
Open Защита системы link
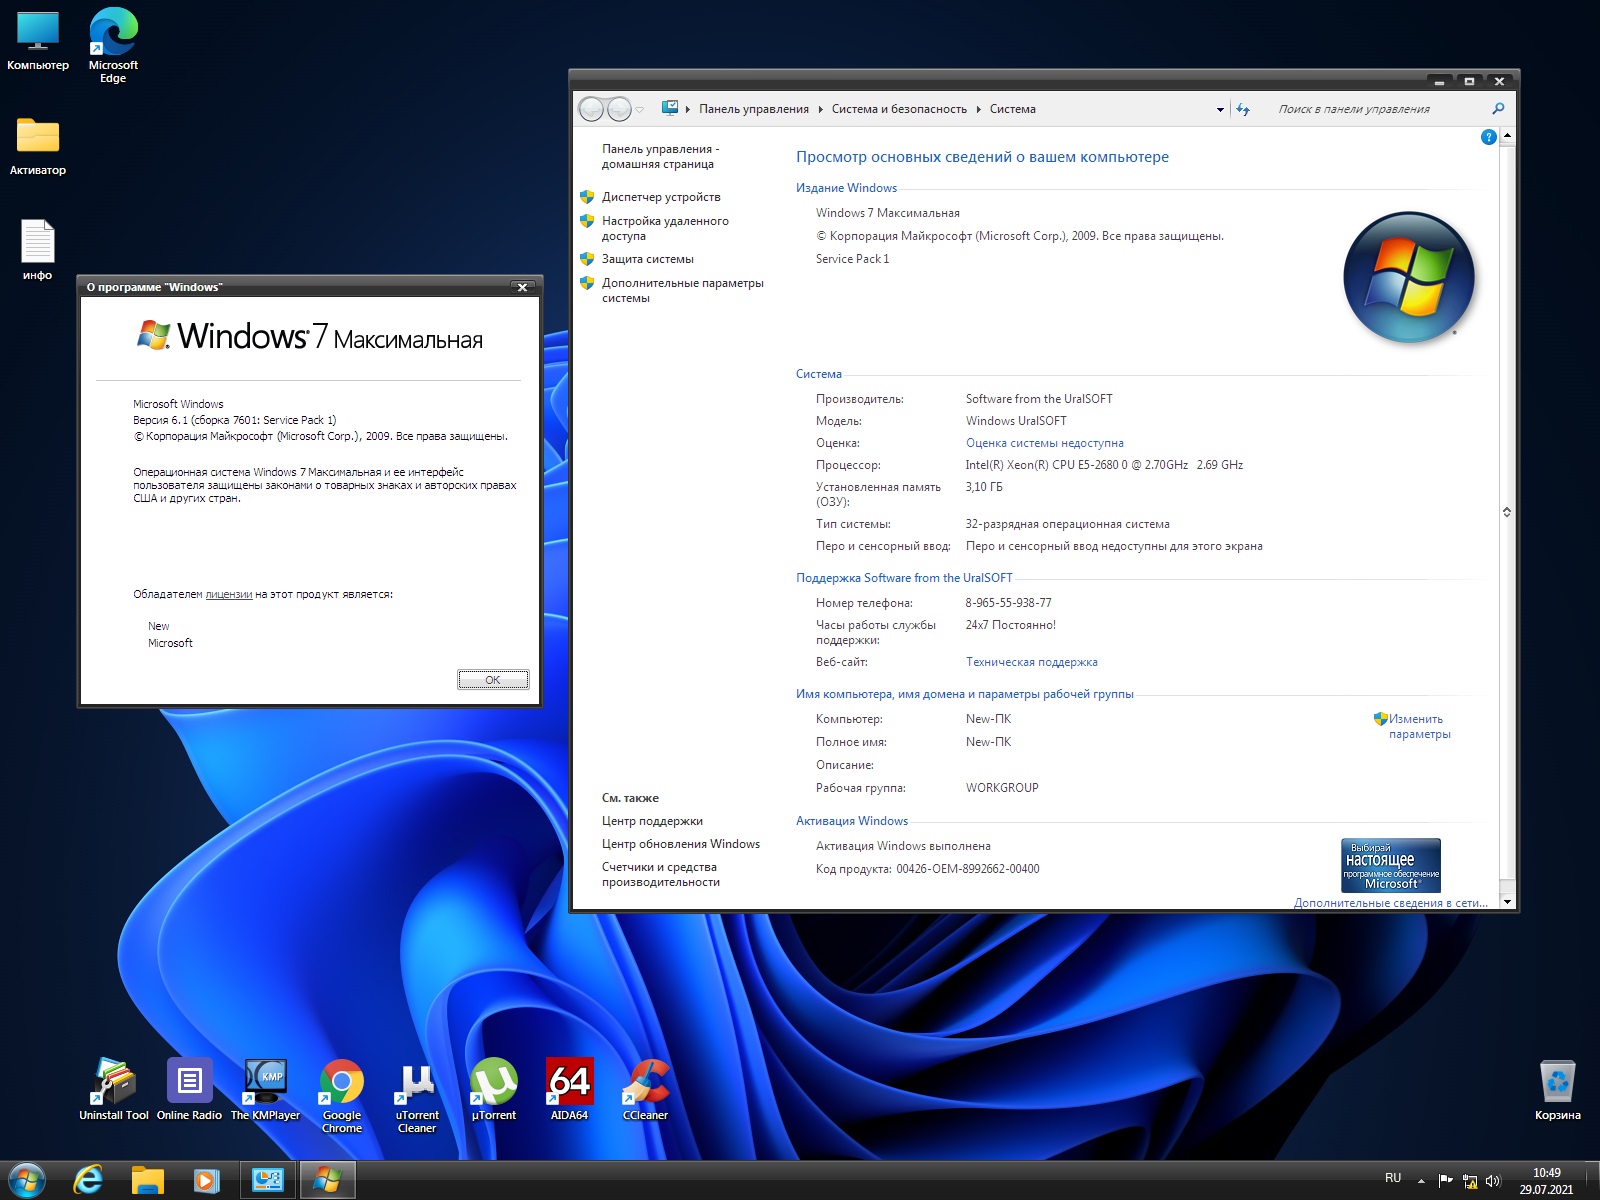point(647,259)
